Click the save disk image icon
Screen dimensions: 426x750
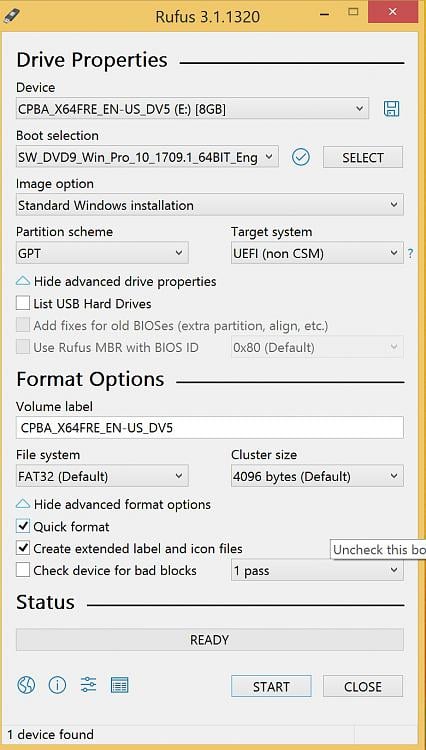click(x=391, y=109)
